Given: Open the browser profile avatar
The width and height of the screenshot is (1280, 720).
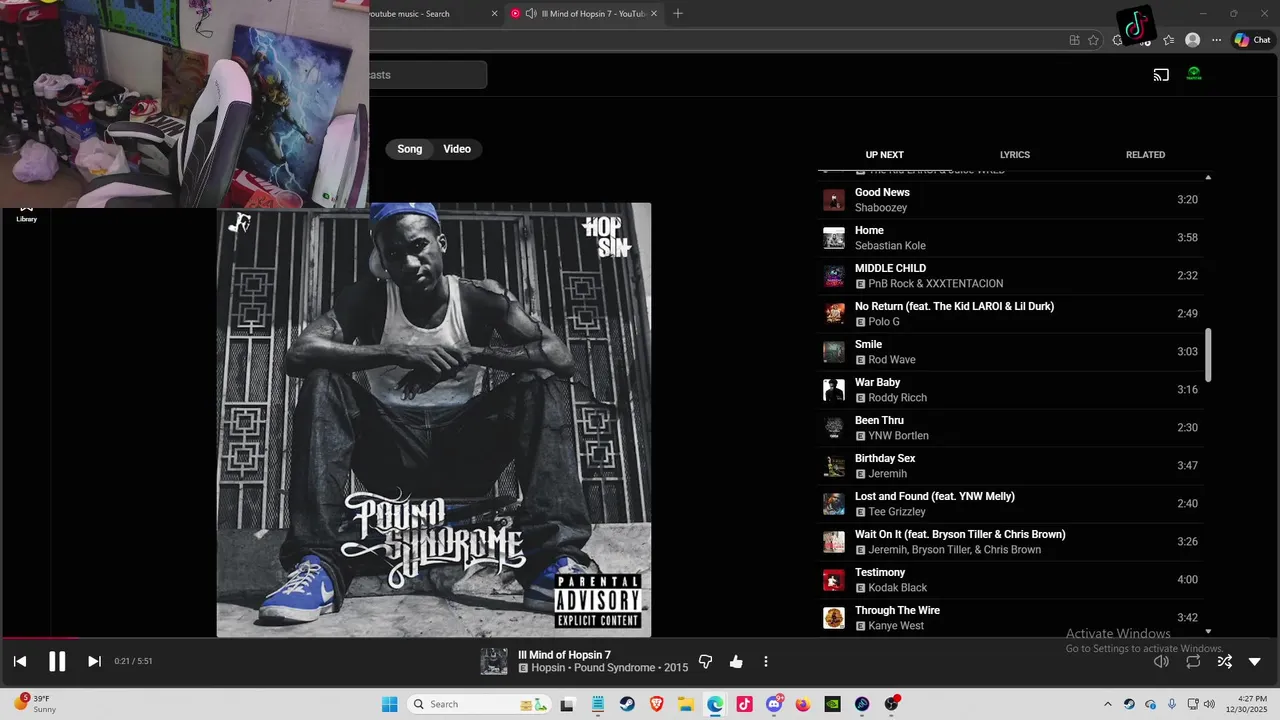Looking at the screenshot, I should coord(1192,40).
